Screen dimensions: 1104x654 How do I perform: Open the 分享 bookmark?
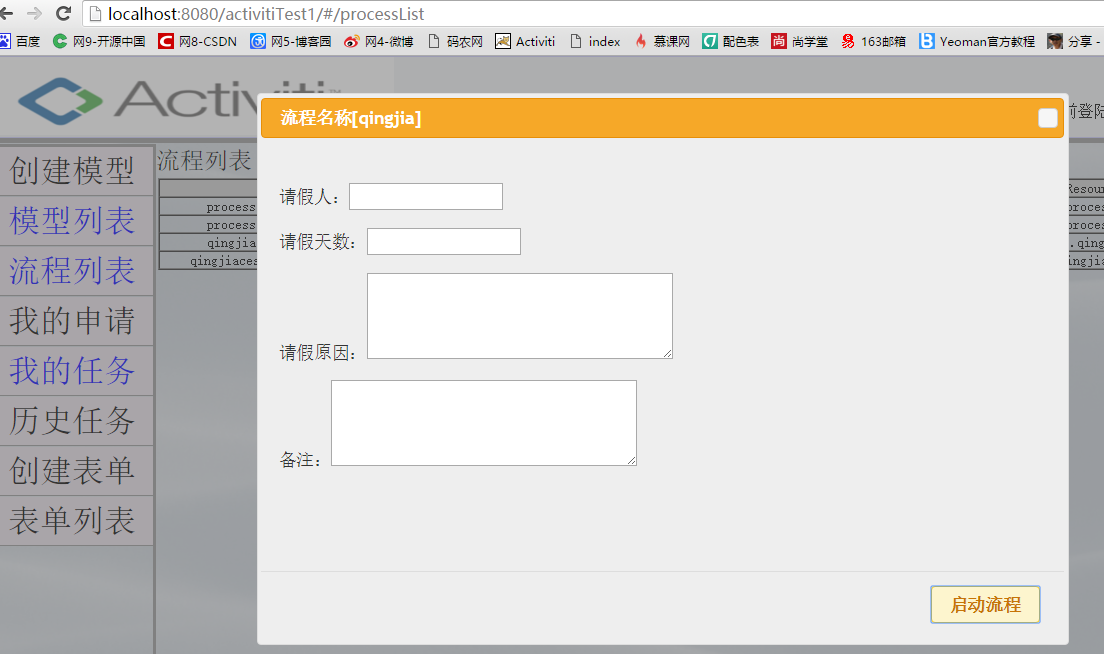coord(1074,42)
